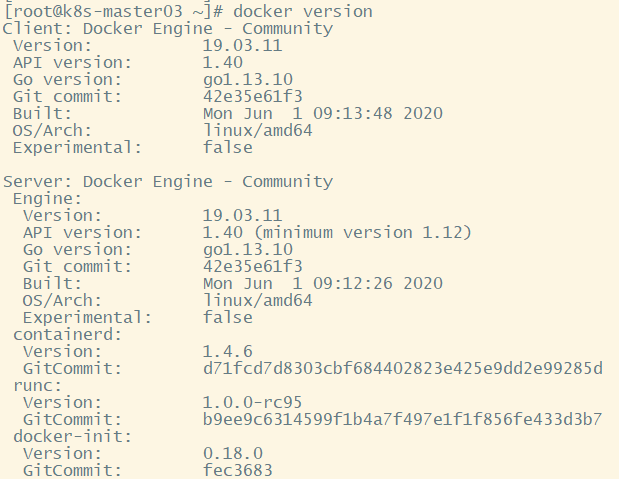Screen dimensions: 619x479
Task: Click the root@k8s-master03 shell prompt
Action: point(113,11)
